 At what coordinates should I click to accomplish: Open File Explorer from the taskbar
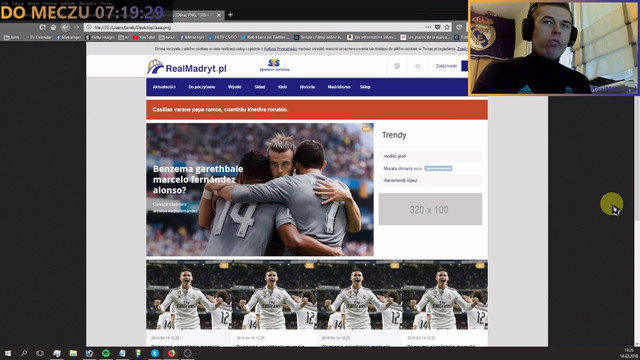[x=73, y=353]
